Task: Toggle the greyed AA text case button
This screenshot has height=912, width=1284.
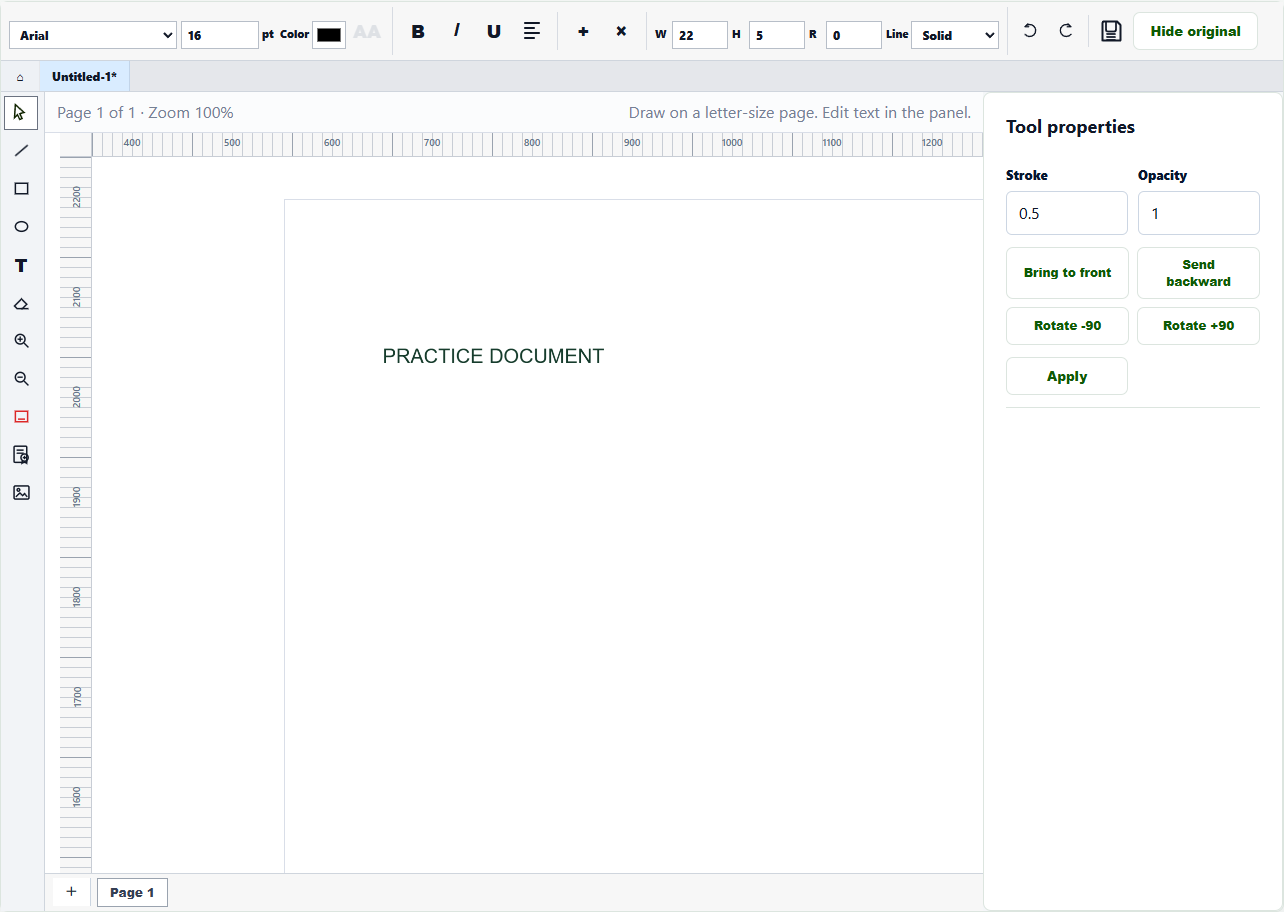Action: click(367, 32)
